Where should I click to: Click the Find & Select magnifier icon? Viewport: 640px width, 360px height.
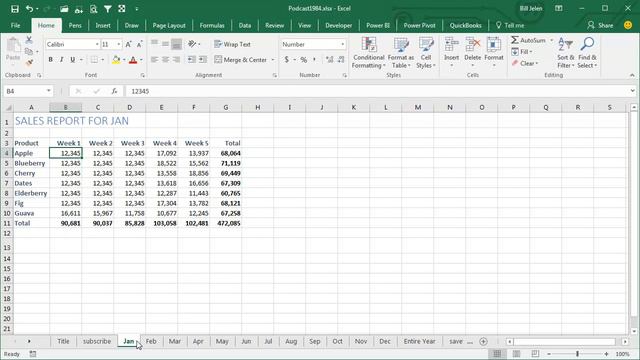point(587,44)
